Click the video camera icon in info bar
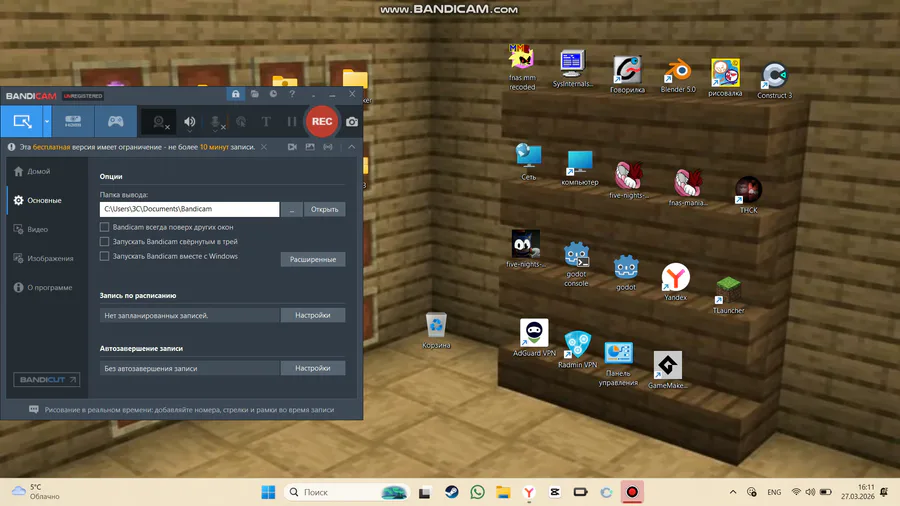 (292, 147)
